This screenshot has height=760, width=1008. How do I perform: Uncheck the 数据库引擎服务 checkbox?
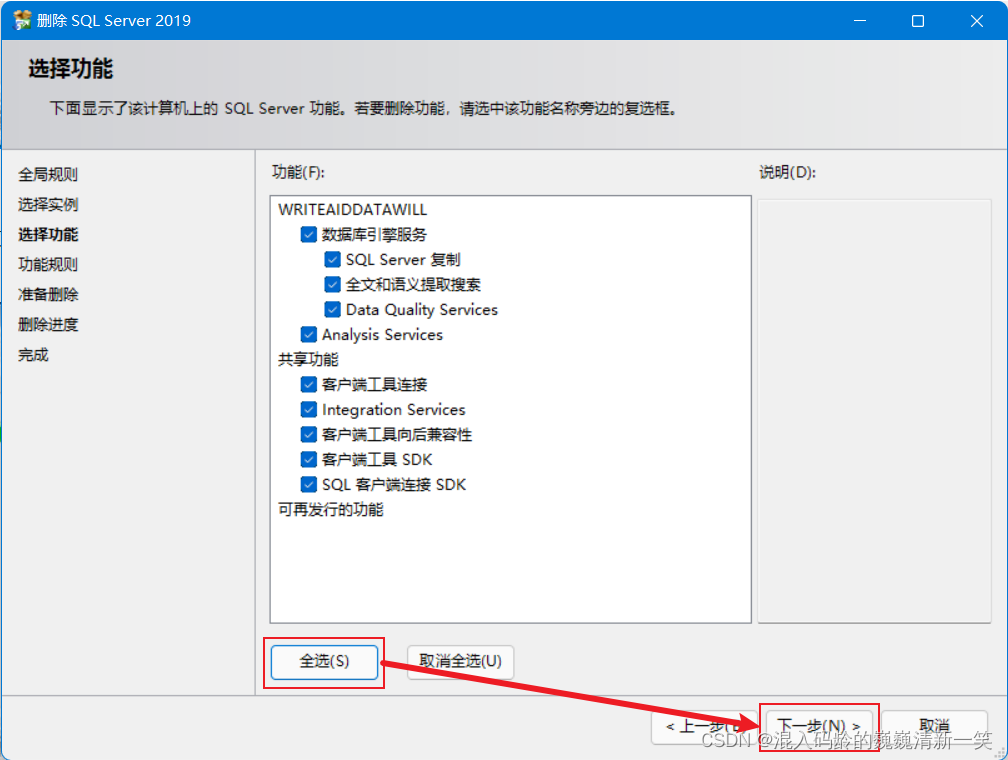(x=309, y=235)
